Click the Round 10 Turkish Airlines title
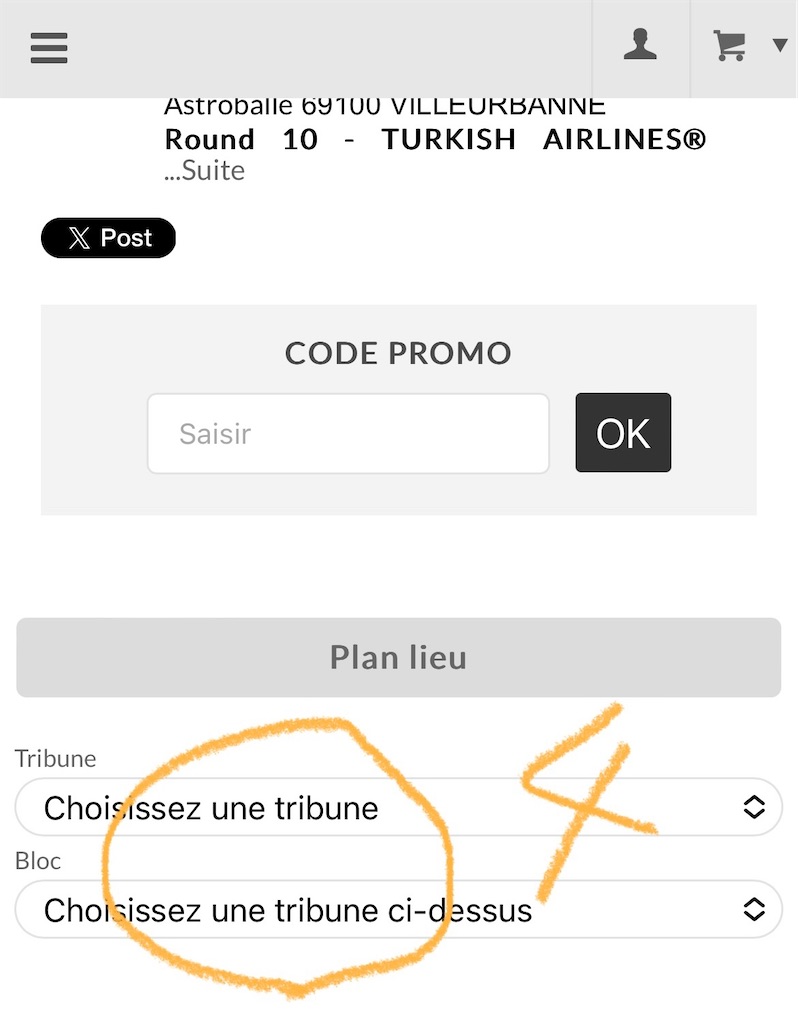This screenshot has width=798, height=1024. (x=435, y=139)
